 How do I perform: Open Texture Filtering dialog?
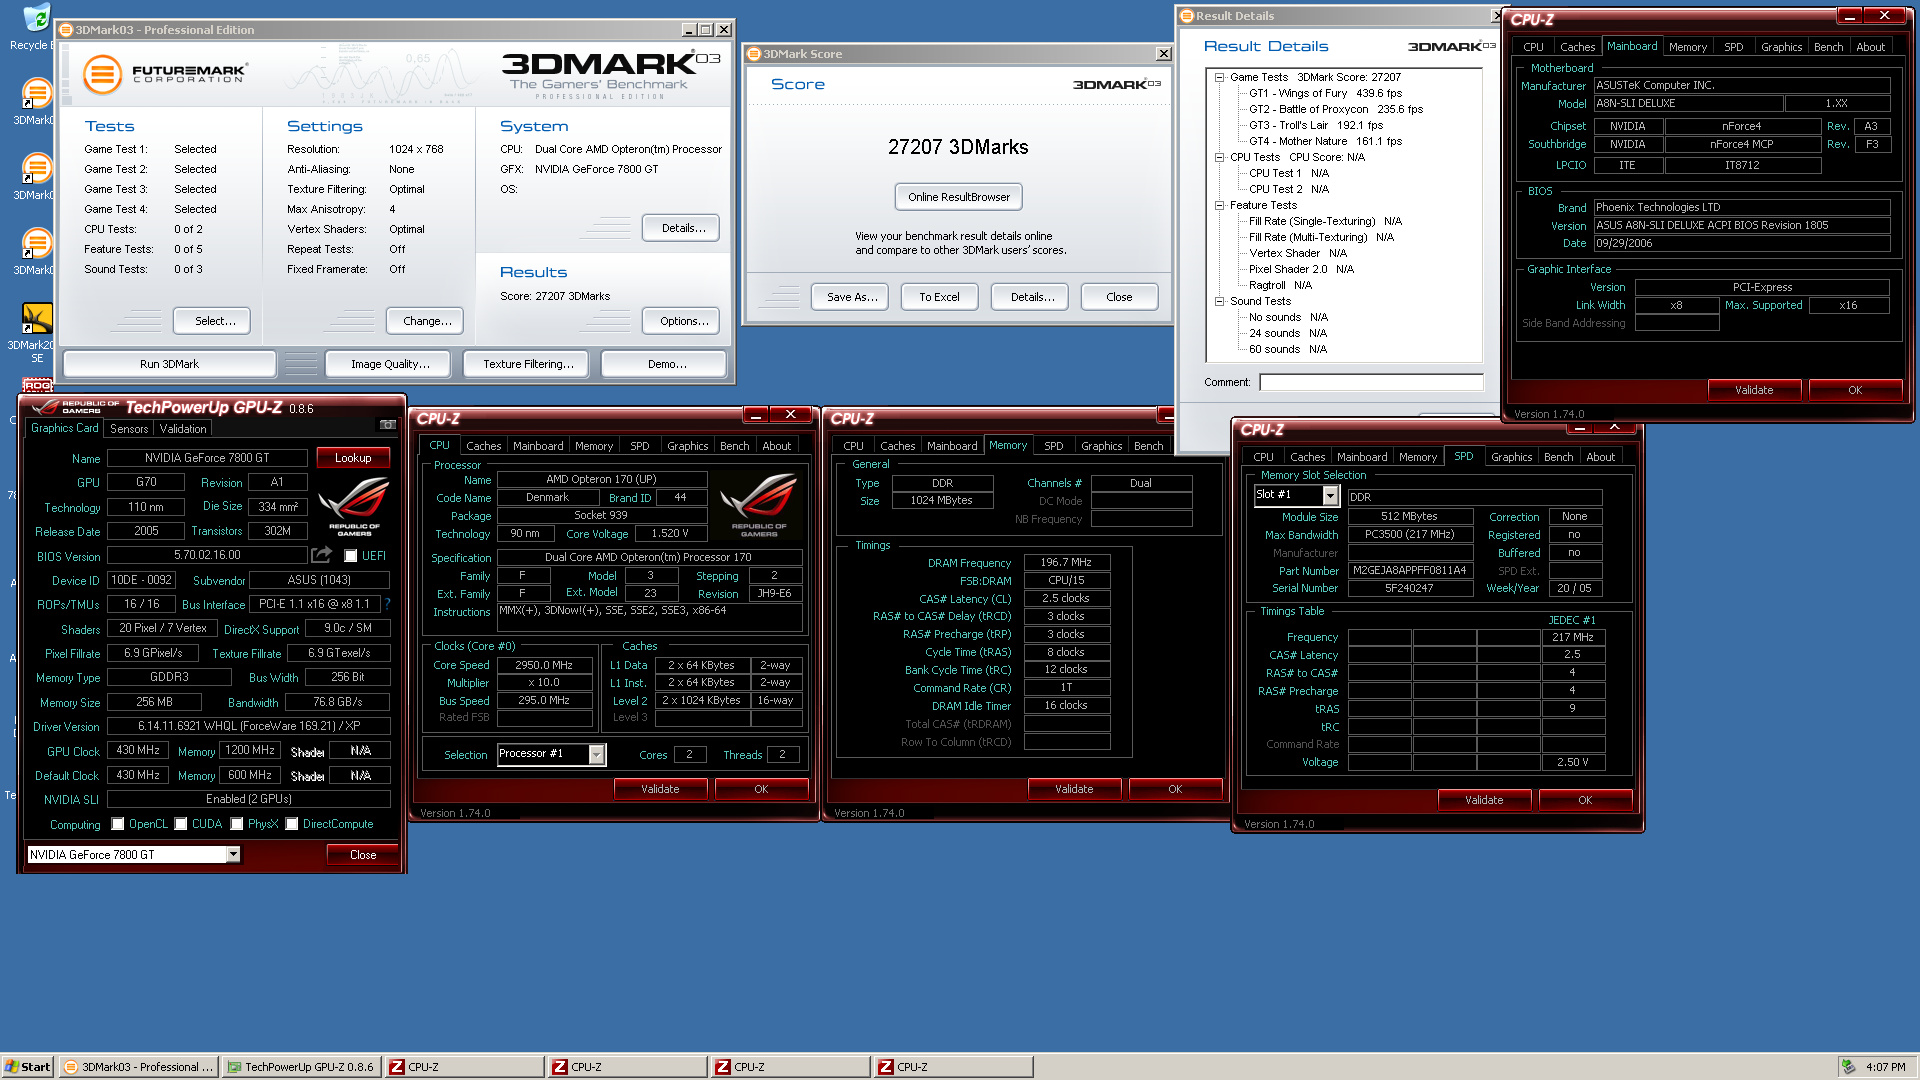(528, 364)
